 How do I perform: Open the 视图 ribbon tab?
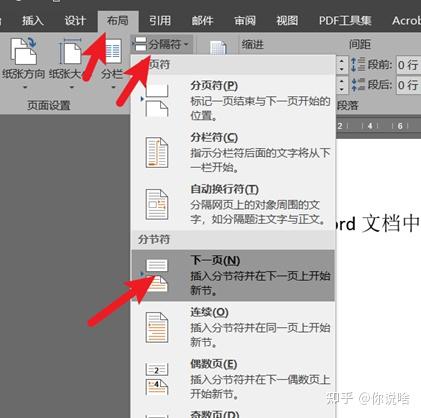click(287, 21)
